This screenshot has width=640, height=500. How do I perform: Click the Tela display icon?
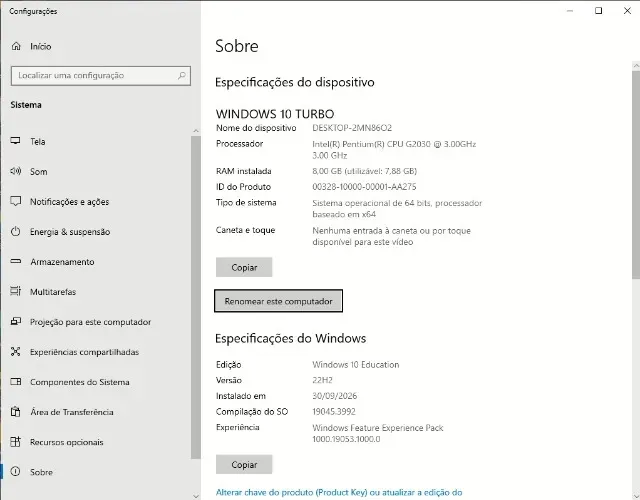(16, 141)
